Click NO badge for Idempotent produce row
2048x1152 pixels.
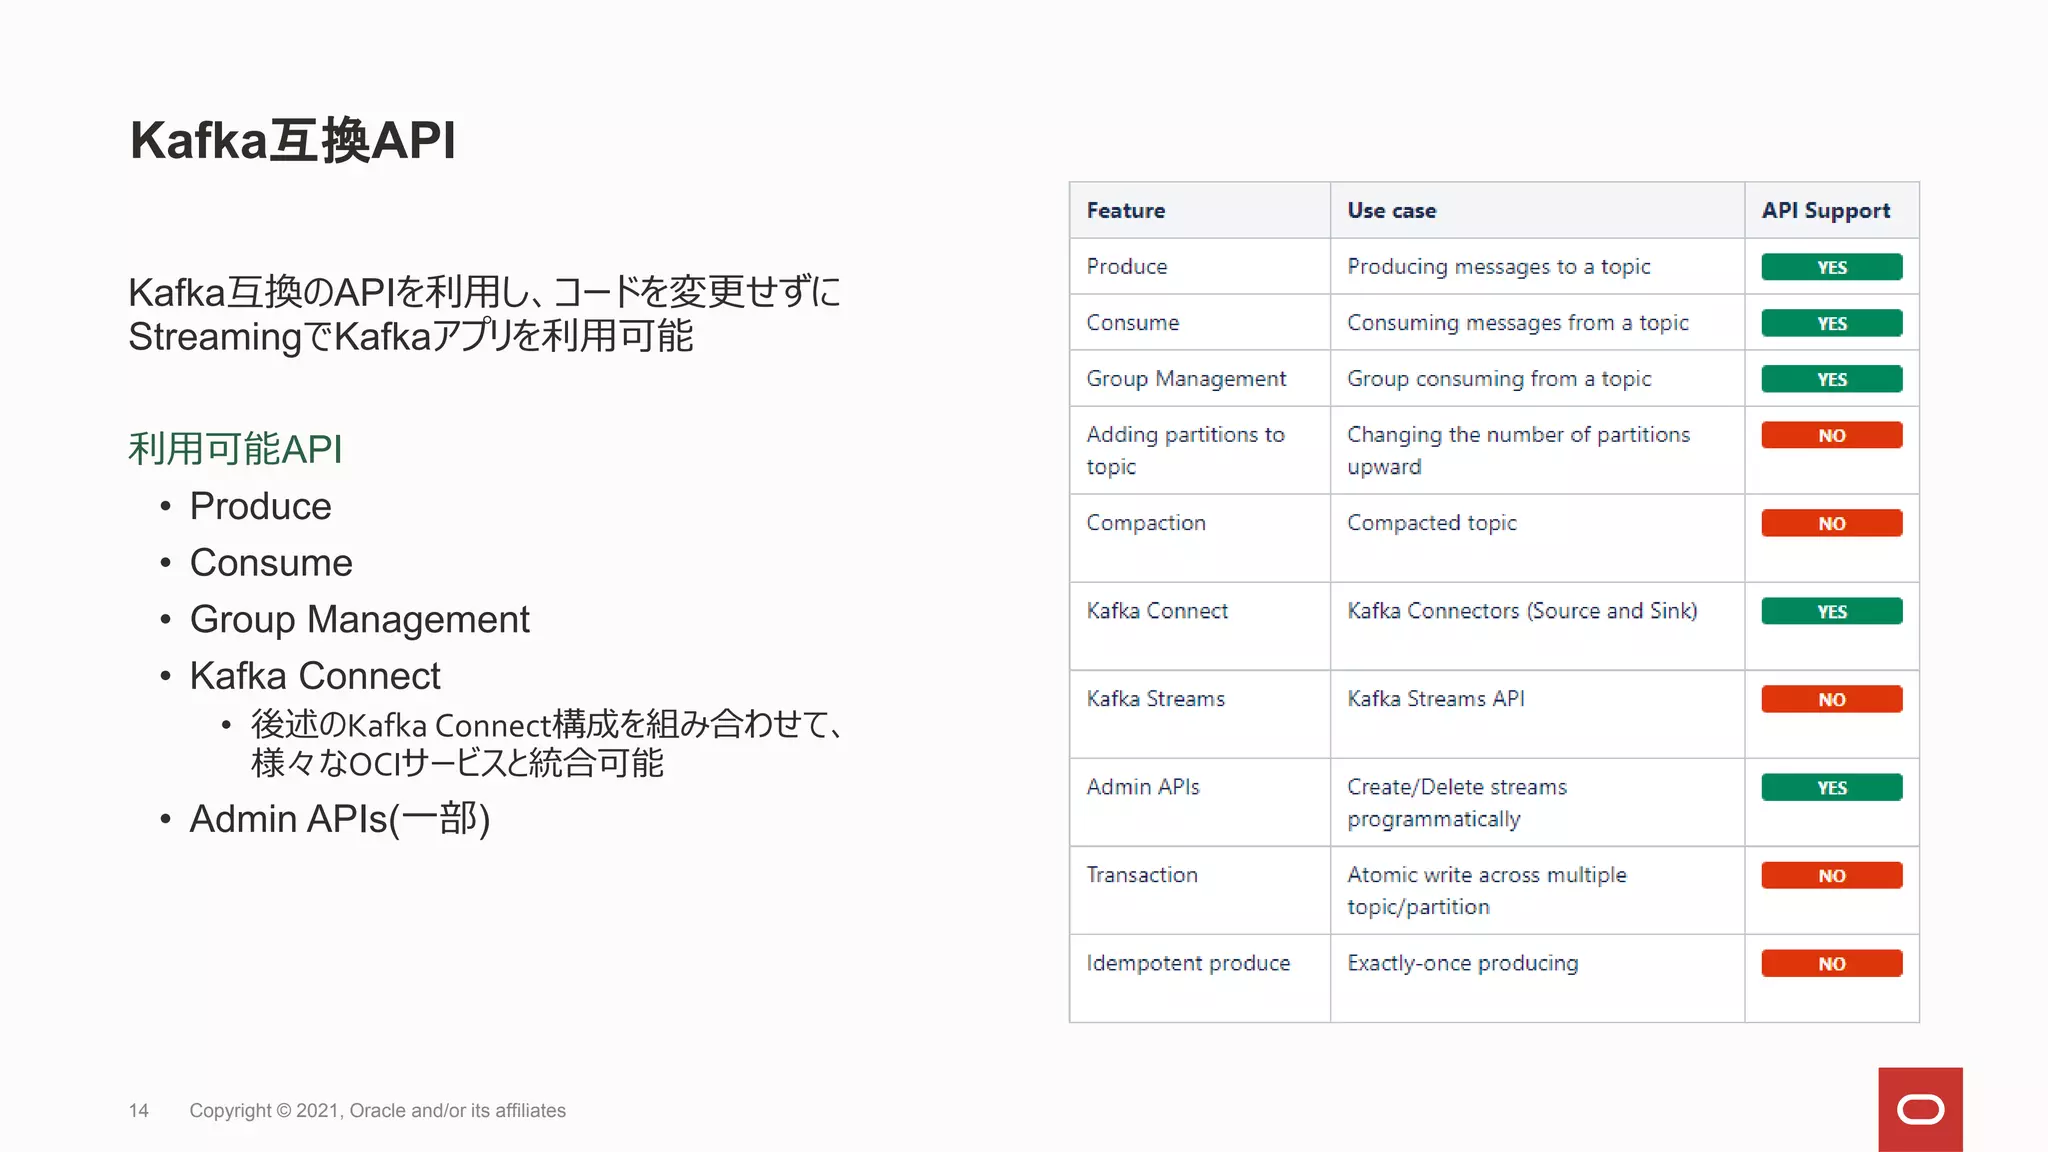pyautogui.click(x=1832, y=963)
